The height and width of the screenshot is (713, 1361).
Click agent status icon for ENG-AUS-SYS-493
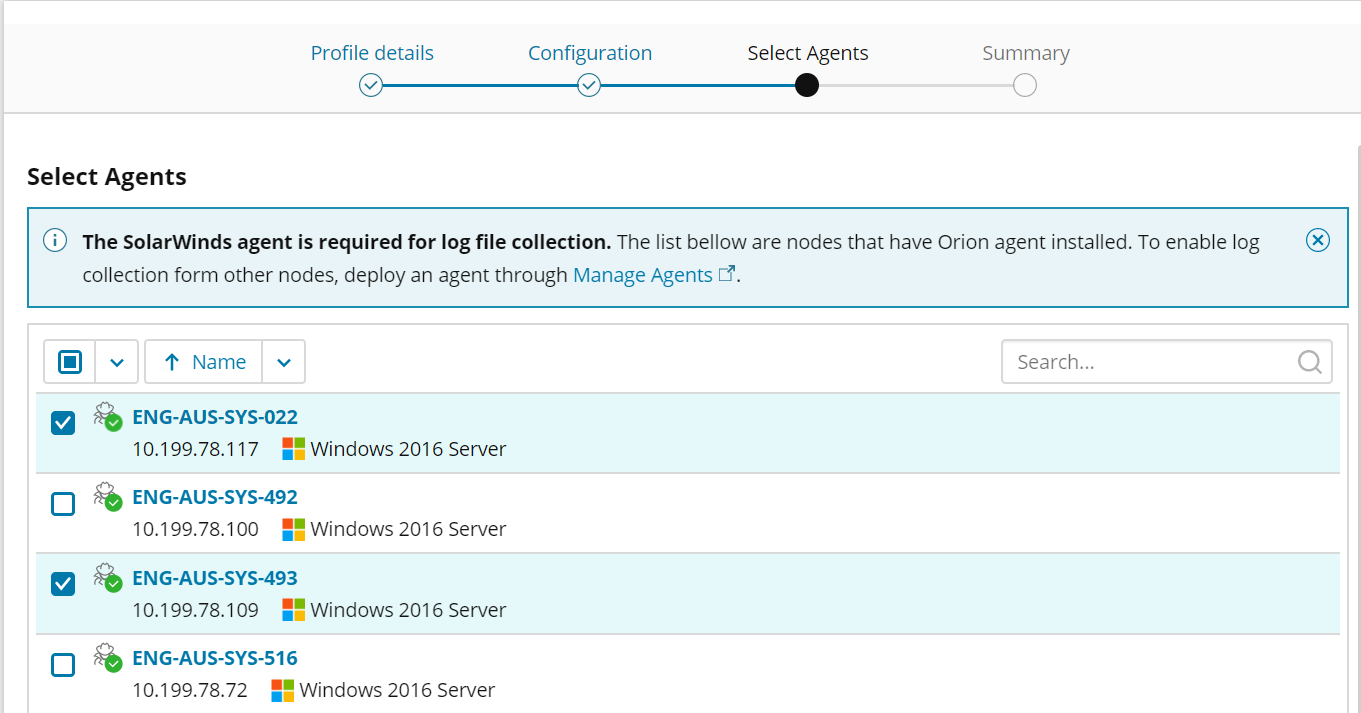[107, 577]
